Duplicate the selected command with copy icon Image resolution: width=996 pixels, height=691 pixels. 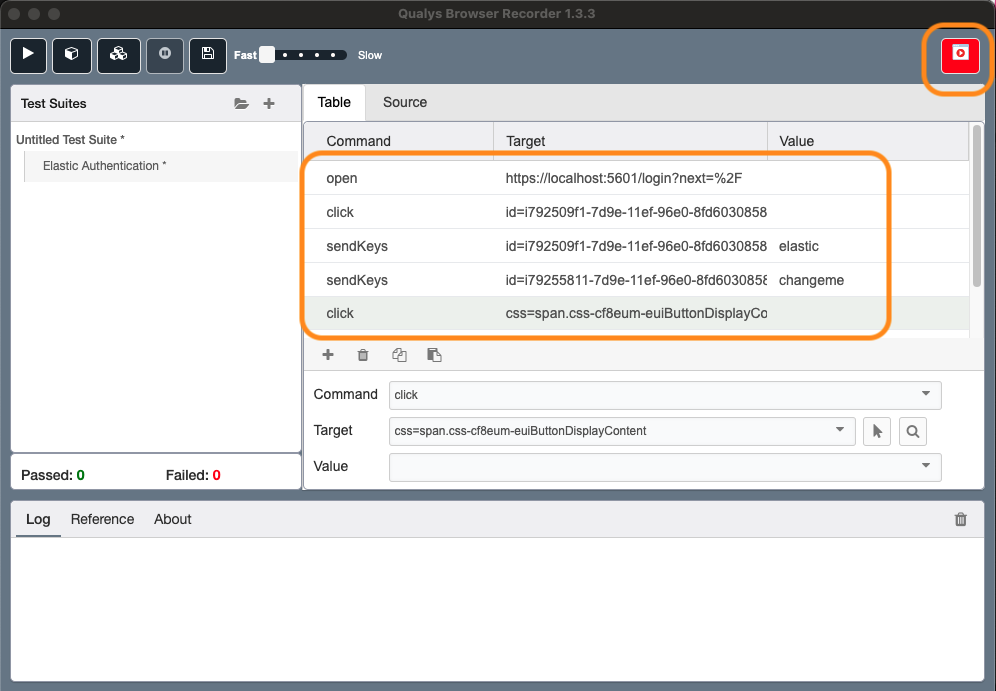[399, 355]
